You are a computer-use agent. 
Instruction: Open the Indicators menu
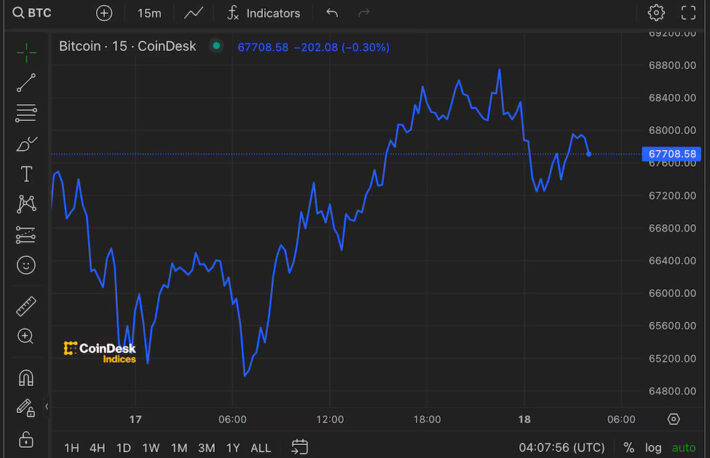pyautogui.click(x=263, y=13)
